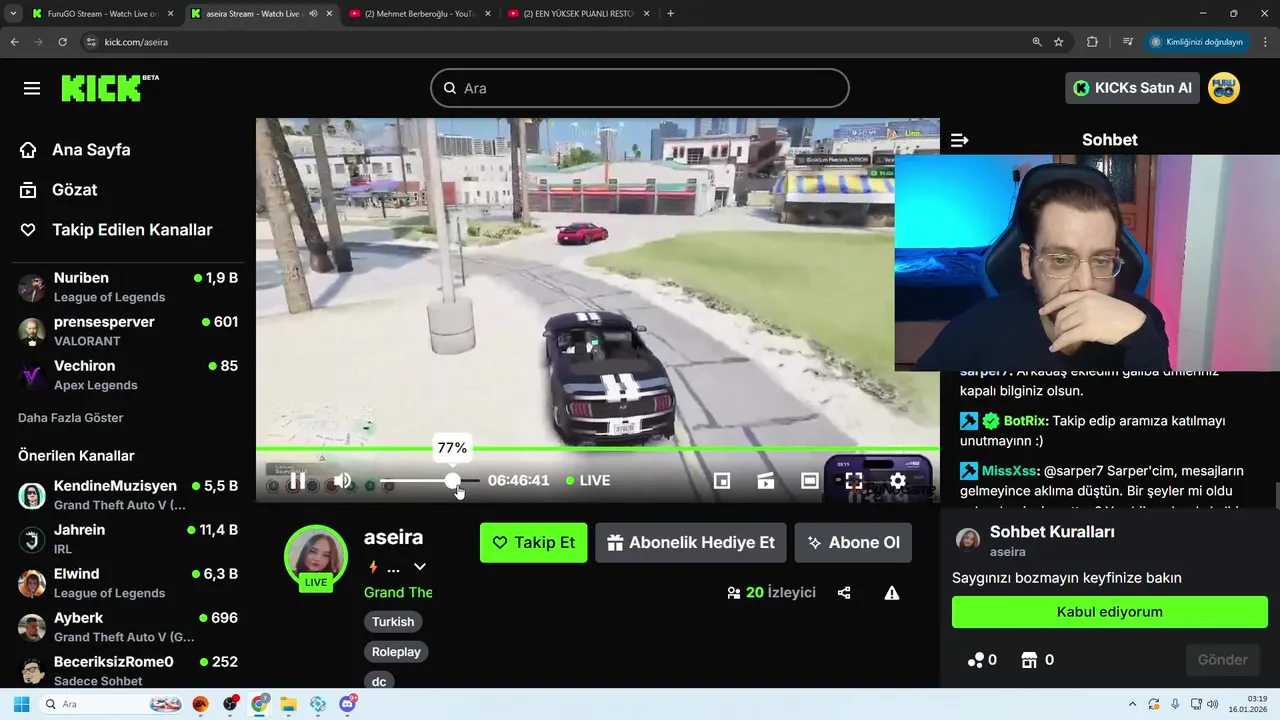The width and height of the screenshot is (1280, 720).
Task: Enable mini player mode icon
Action: click(722, 481)
